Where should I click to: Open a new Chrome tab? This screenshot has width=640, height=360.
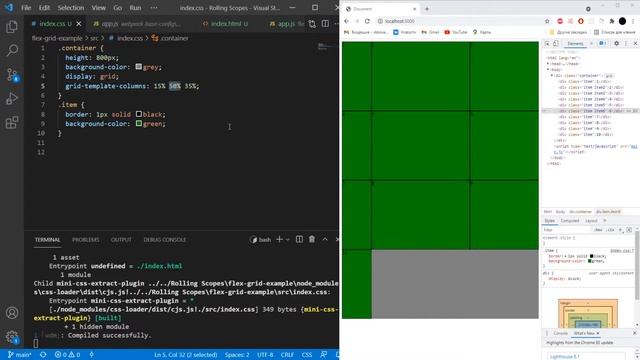pos(427,9)
